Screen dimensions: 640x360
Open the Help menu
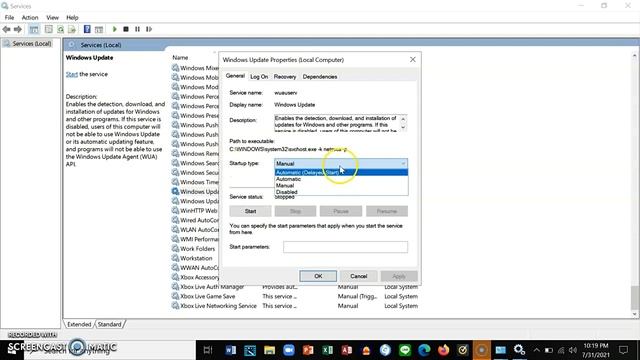72,18
